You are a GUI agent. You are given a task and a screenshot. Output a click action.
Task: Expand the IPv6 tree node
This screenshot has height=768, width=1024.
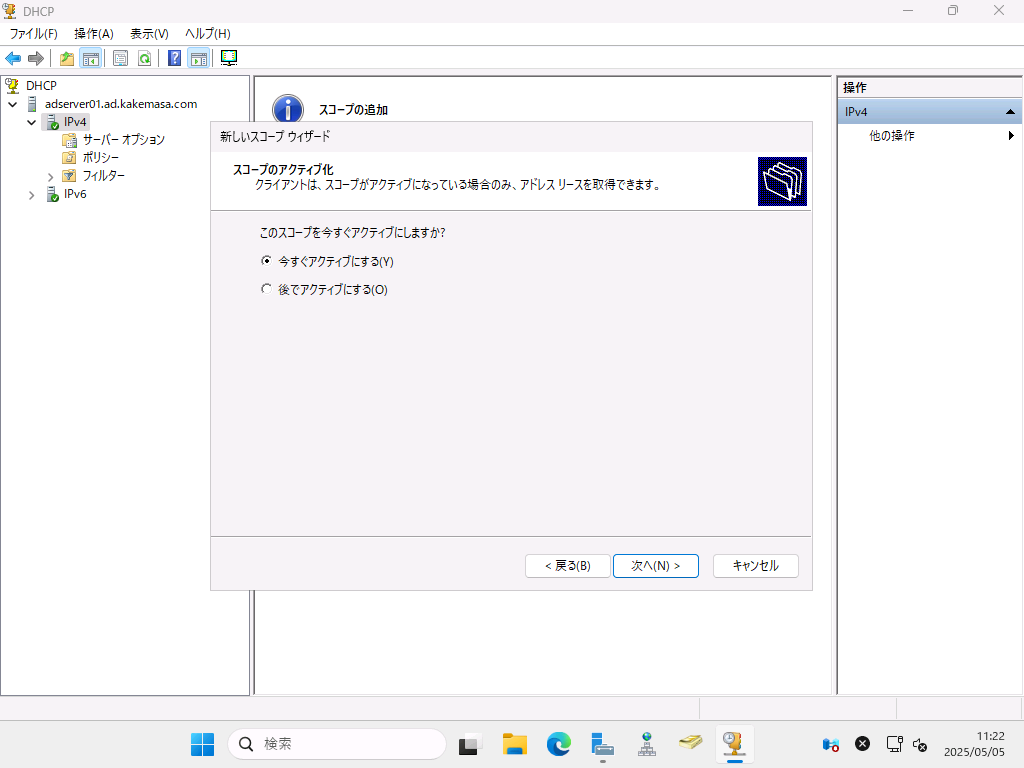coord(31,195)
